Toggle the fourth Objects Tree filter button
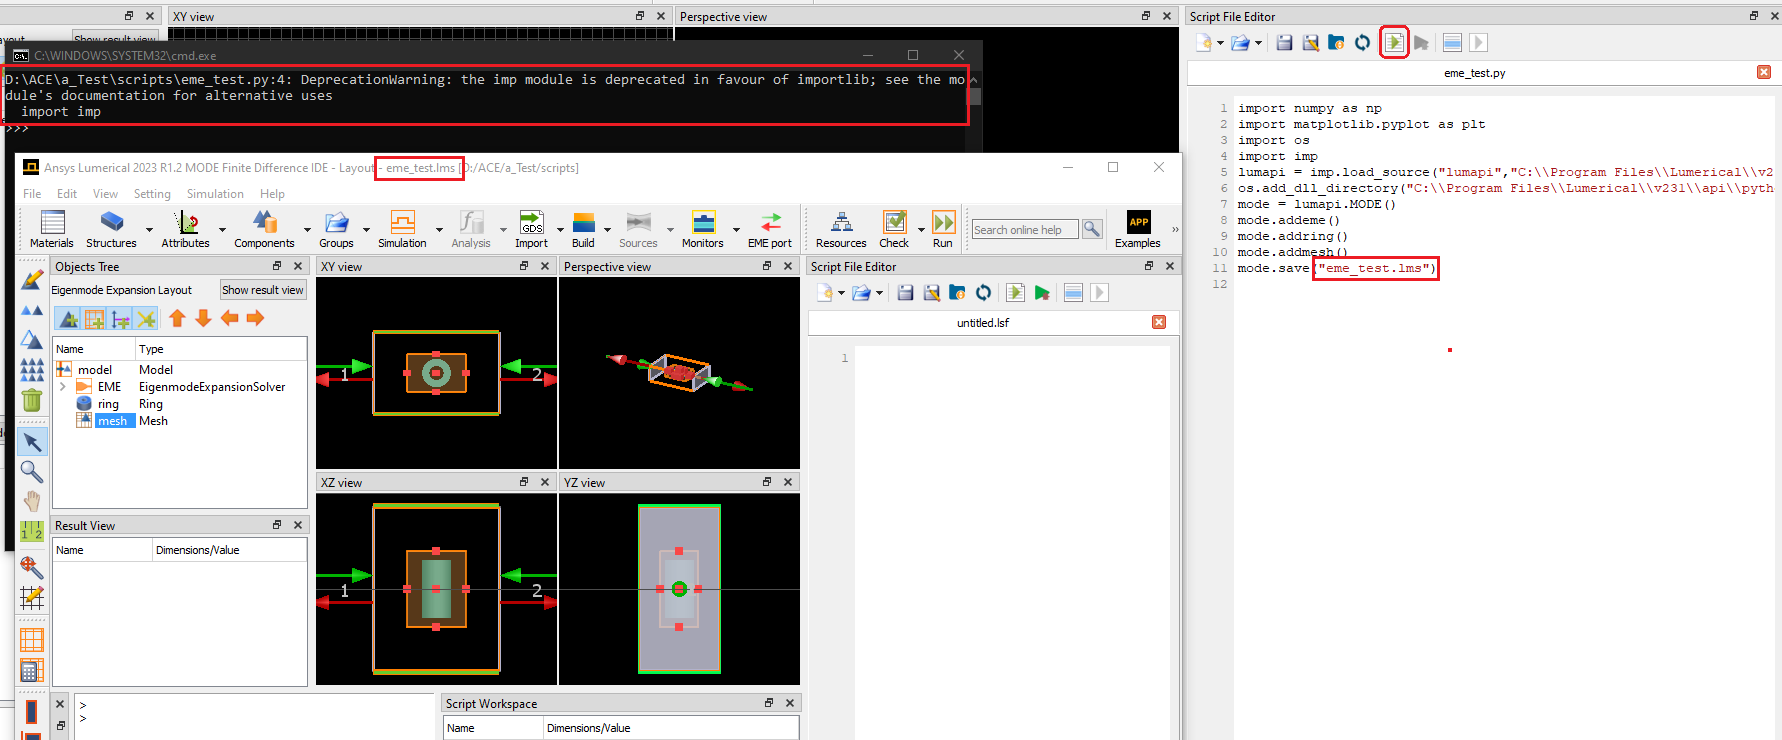Image resolution: width=1782 pixels, height=740 pixels. [x=147, y=319]
